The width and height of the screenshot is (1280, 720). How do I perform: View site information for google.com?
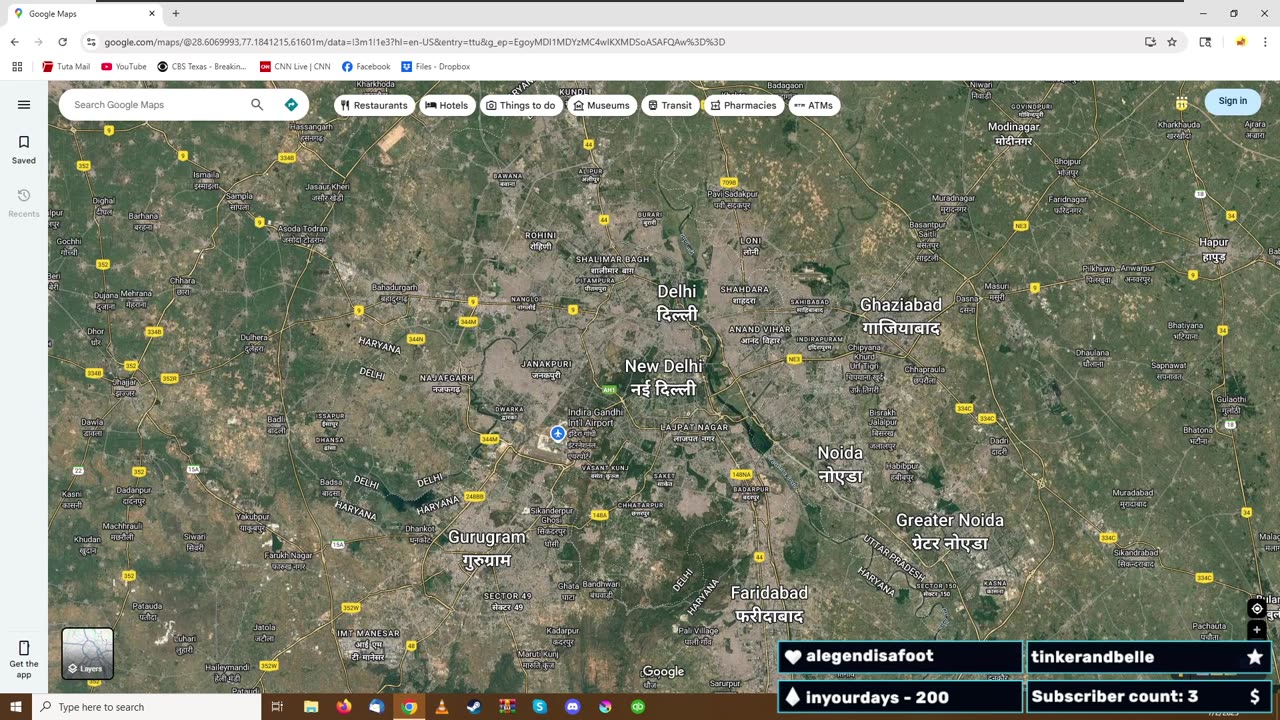(91, 42)
